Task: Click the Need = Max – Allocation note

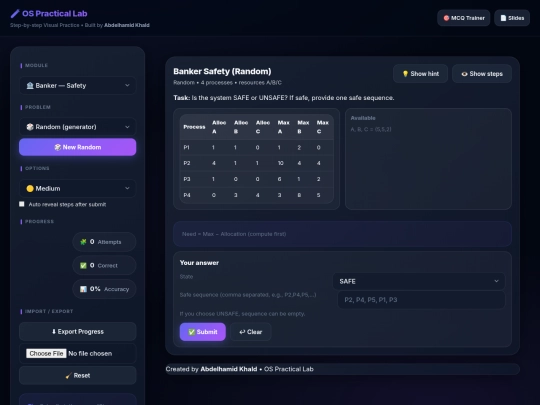Action: click(x=234, y=234)
